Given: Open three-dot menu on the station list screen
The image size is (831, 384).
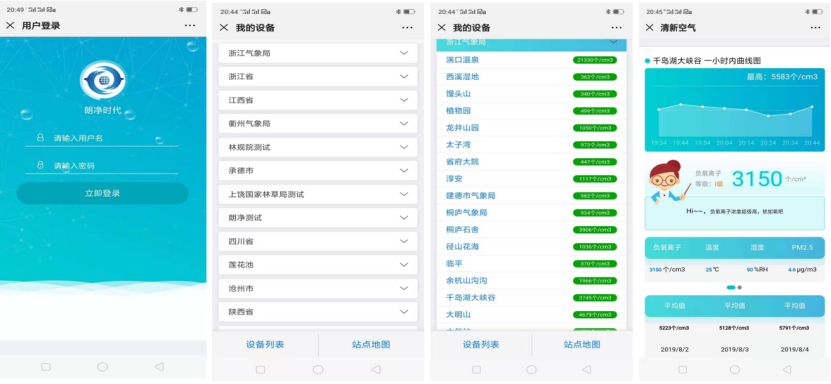Looking at the screenshot, I should [616, 28].
